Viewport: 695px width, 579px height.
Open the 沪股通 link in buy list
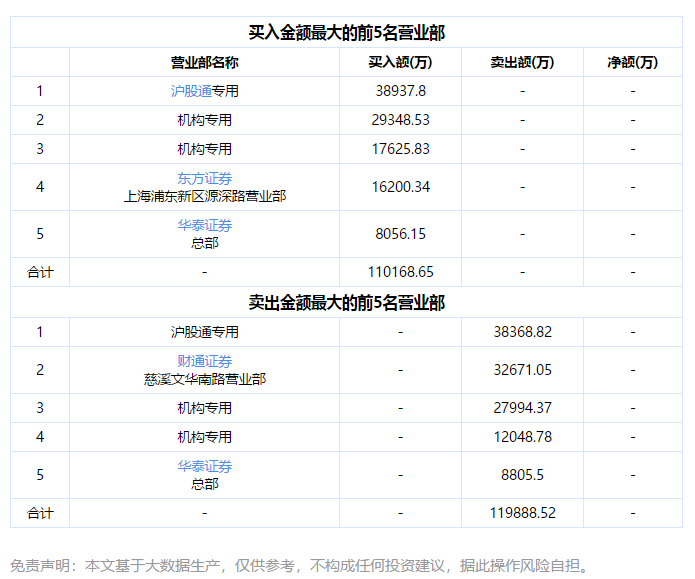[x=191, y=91]
